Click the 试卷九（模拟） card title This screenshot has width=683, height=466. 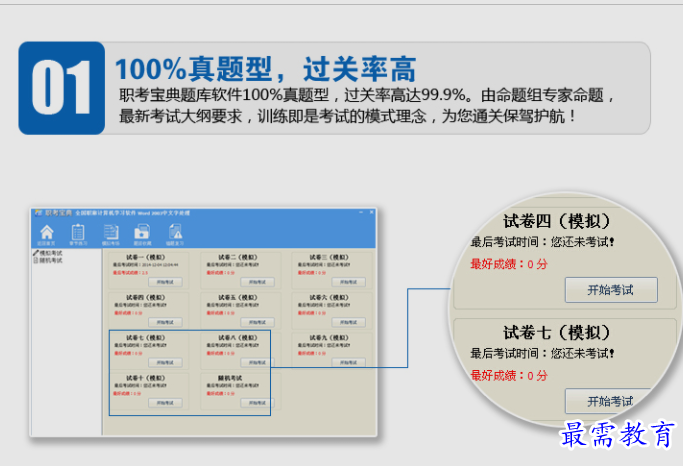pyautogui.click(x=329, y=338)
